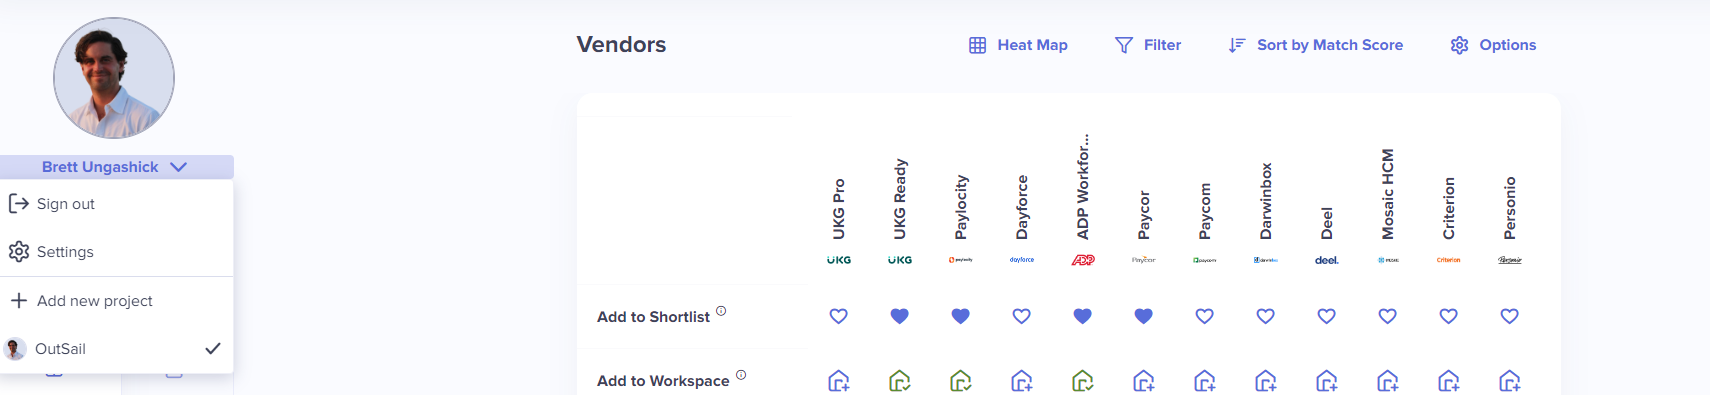This screenshot has width=1710, height=395.
Task: Remove Paycor from shortlist
Action: [1144, 316]
